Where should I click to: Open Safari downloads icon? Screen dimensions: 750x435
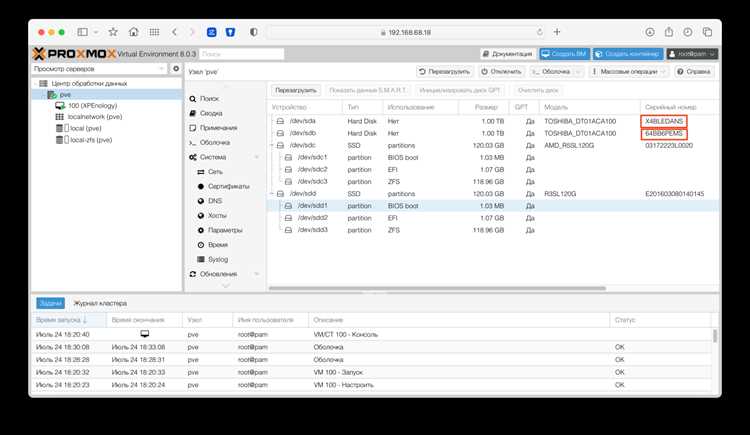coord(650,32)
